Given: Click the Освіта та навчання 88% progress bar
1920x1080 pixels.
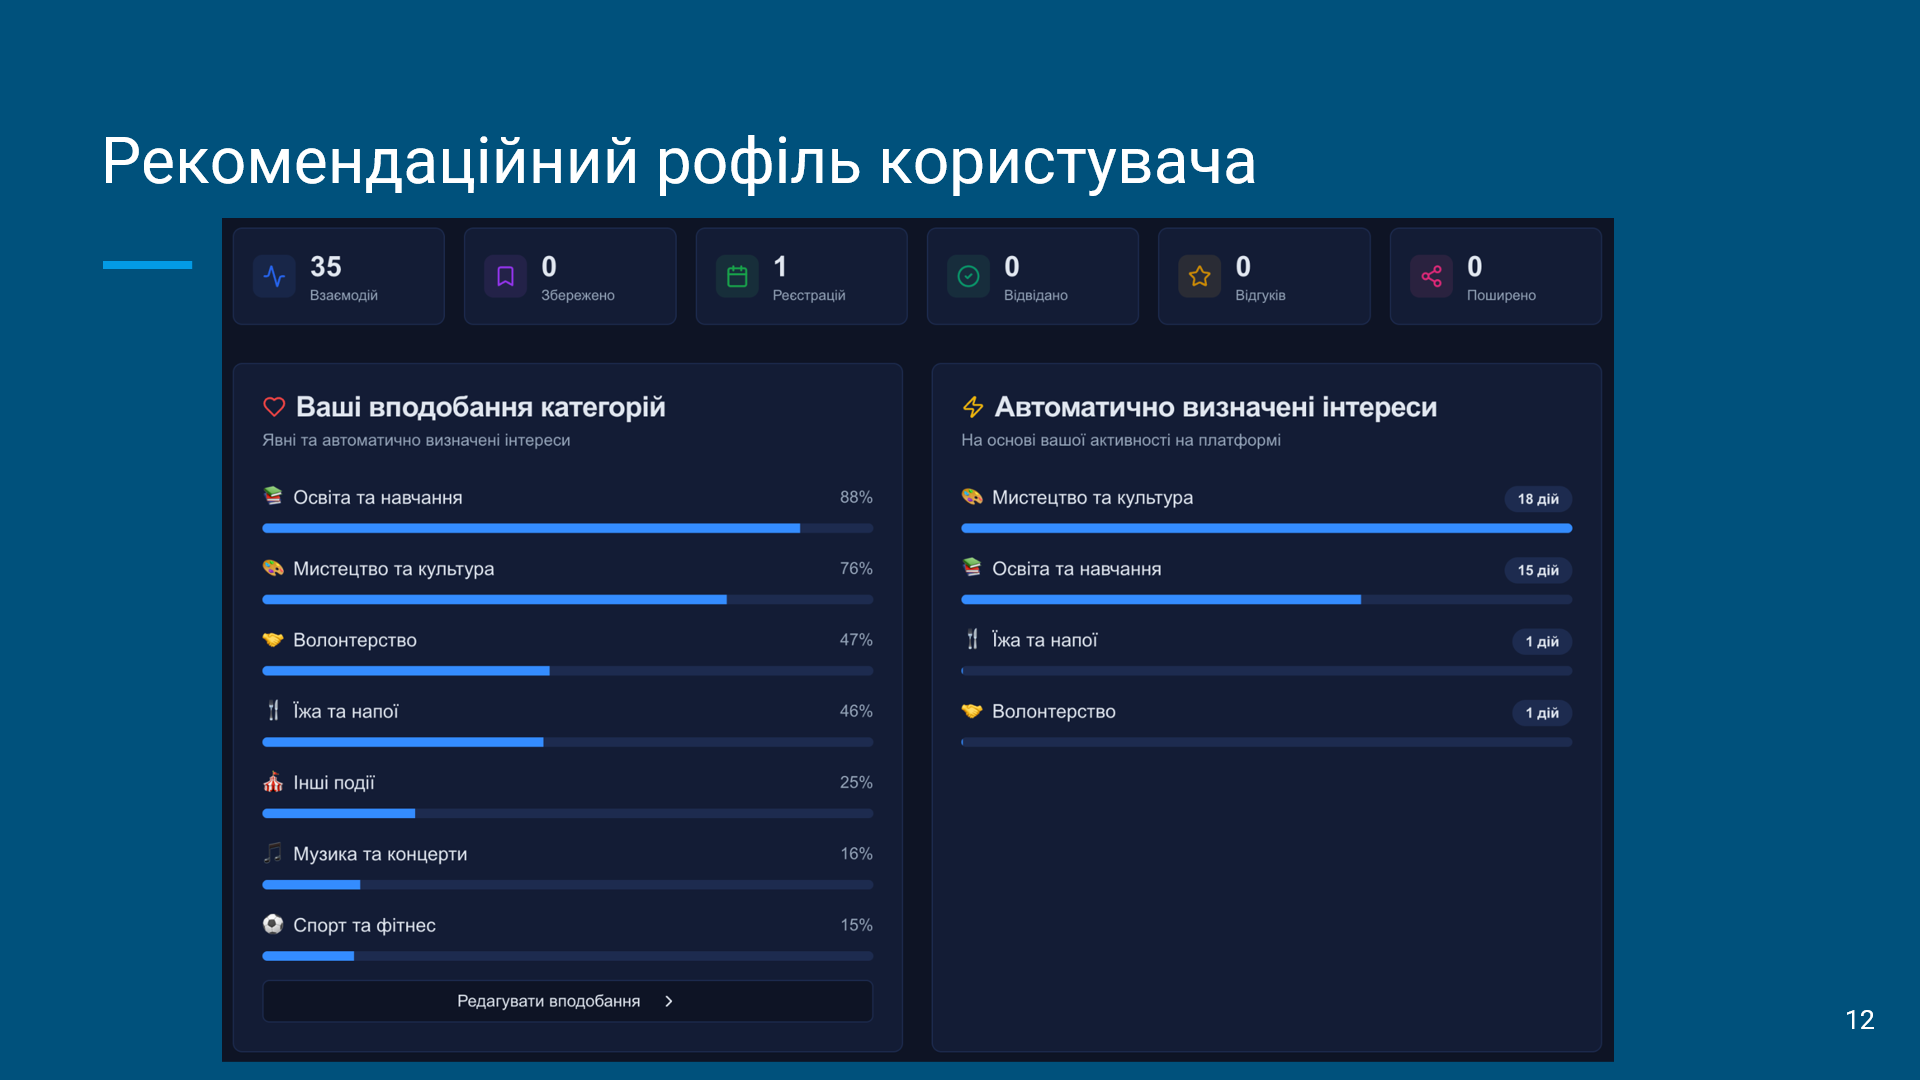Looking at the screenshot, I should 567,528.
